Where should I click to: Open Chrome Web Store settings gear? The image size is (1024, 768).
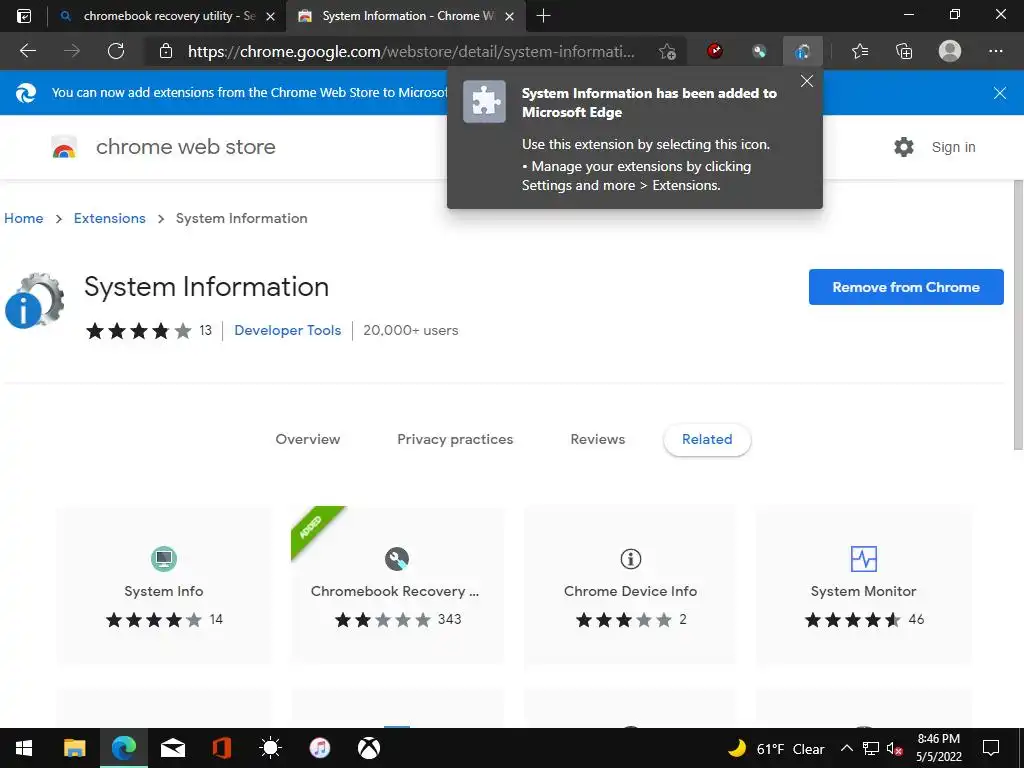coord(904,147)
